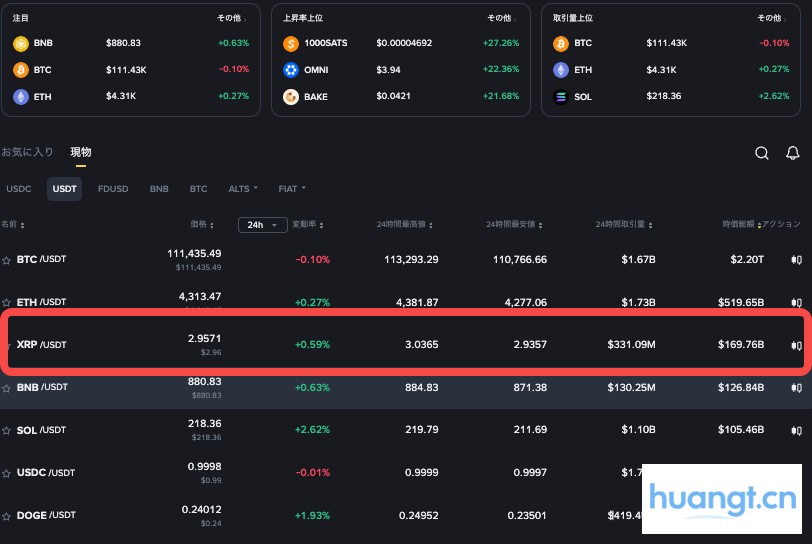812x544 pixels.
Task: Click BNB coin icon in 注目 card
Action: (20, 43)
